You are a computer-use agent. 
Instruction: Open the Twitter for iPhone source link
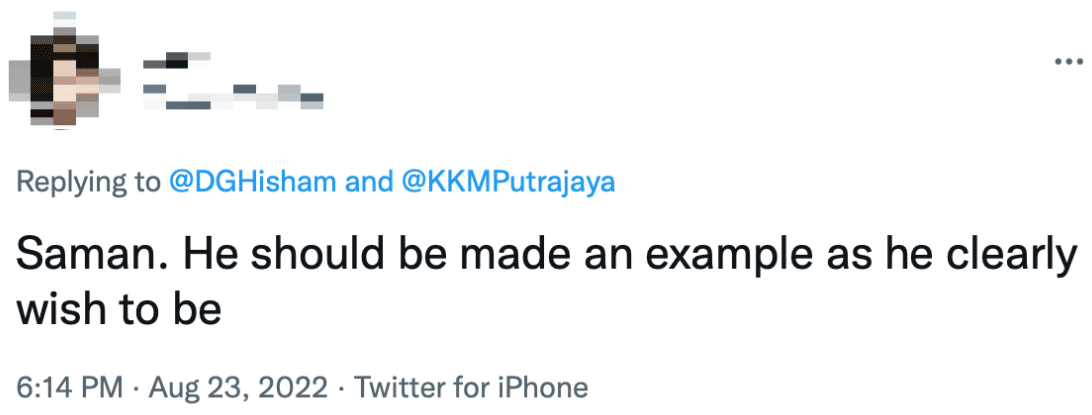click(472, 387)
